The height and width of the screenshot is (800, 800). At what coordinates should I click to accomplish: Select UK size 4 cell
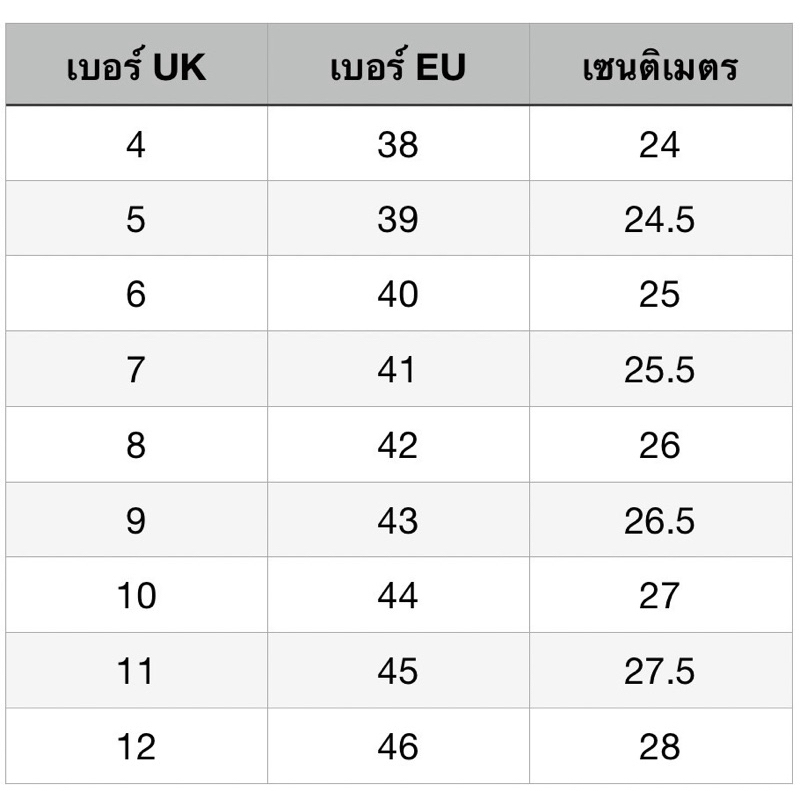point(136,143)
